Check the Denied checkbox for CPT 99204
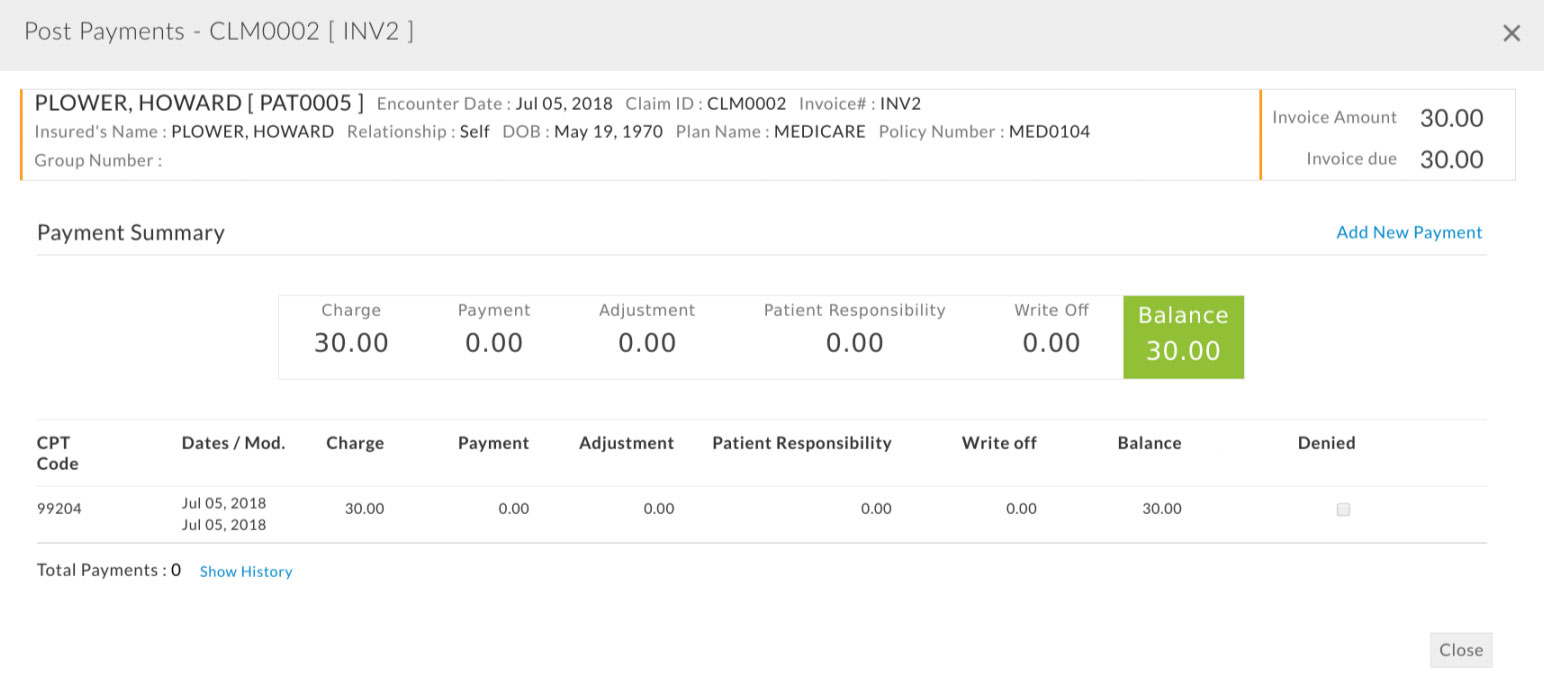Image resolution: width=1544 pixels, height=683 pixels. click(1343, 510)
